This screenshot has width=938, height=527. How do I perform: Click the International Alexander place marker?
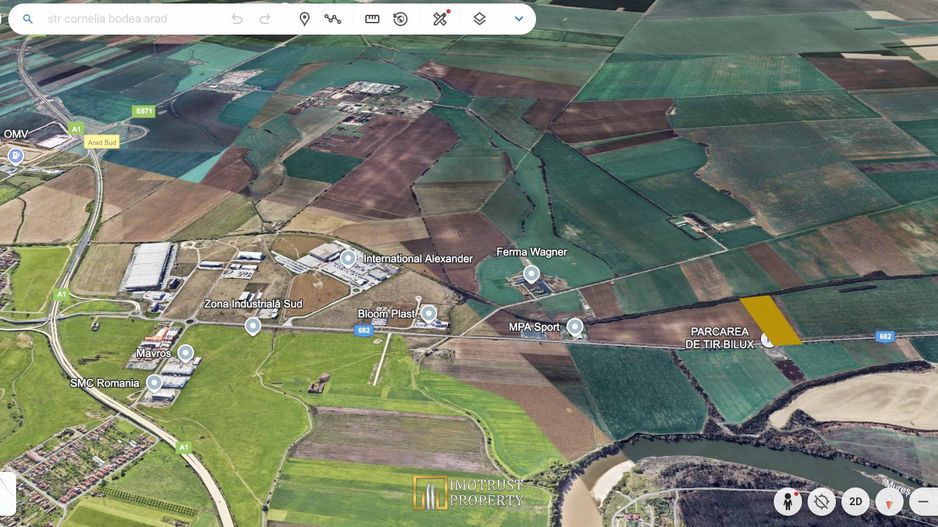[348, 258]
